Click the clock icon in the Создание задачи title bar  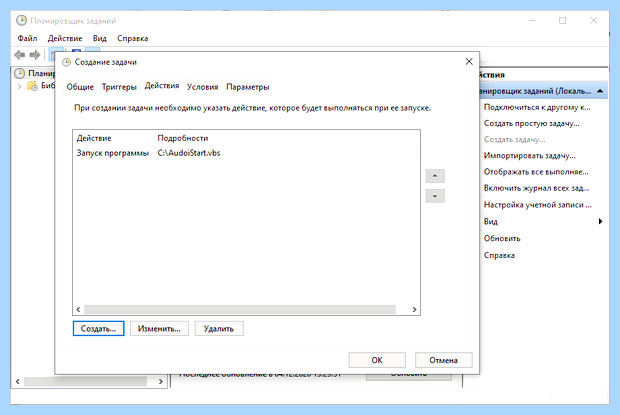pos(66,62)
